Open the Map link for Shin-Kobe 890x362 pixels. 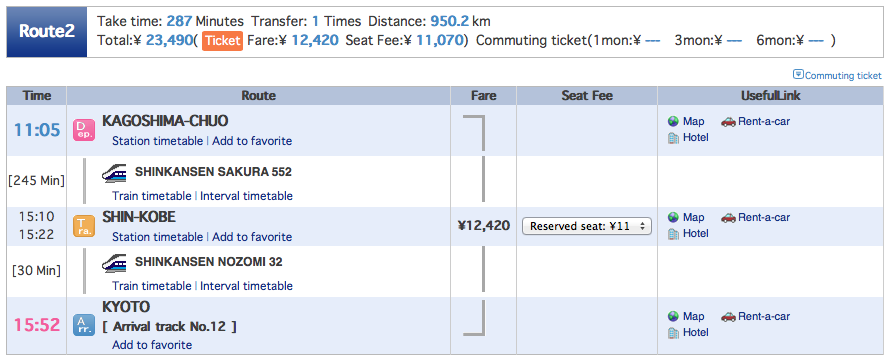(x=694, y=217)
